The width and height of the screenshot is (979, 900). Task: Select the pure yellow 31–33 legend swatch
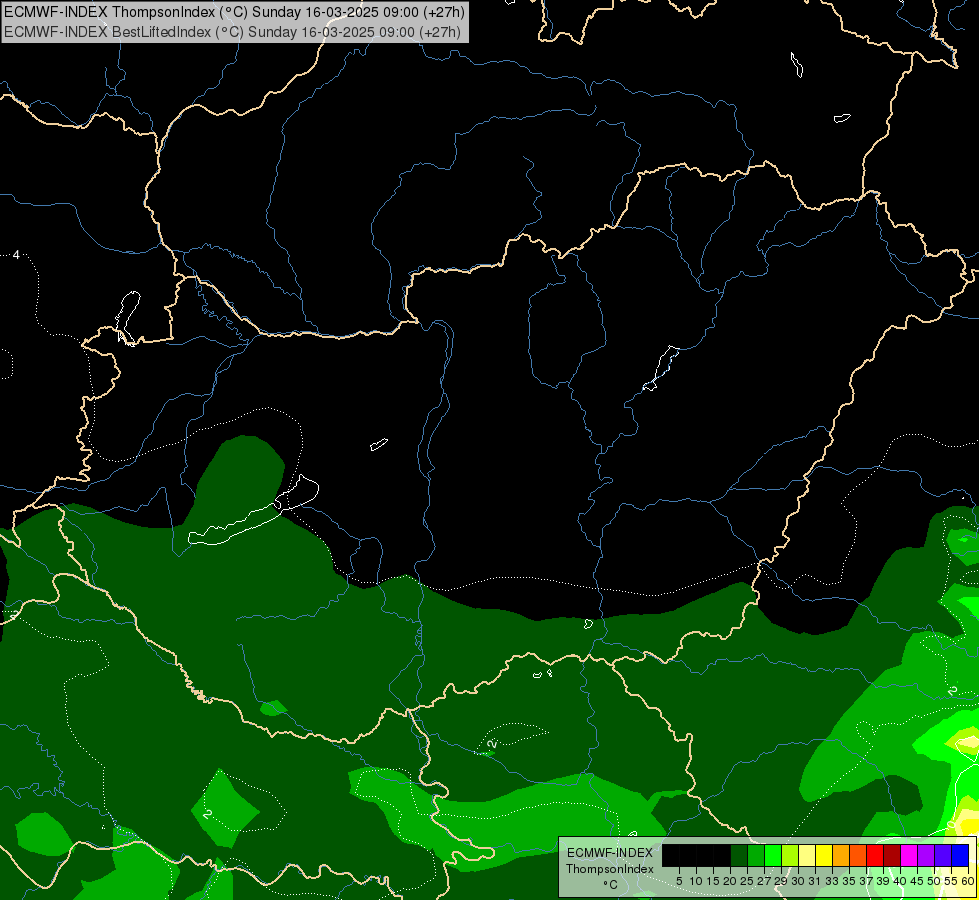(824, 855)
